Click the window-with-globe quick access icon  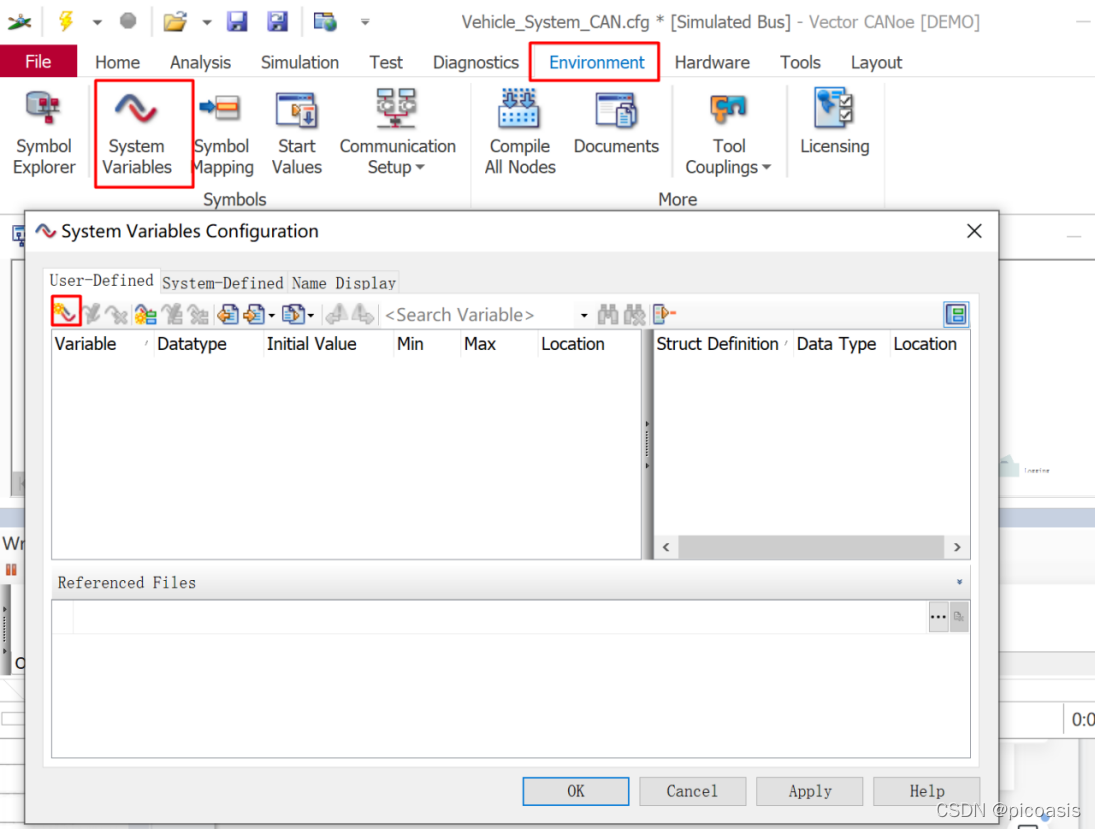point(325,22)
